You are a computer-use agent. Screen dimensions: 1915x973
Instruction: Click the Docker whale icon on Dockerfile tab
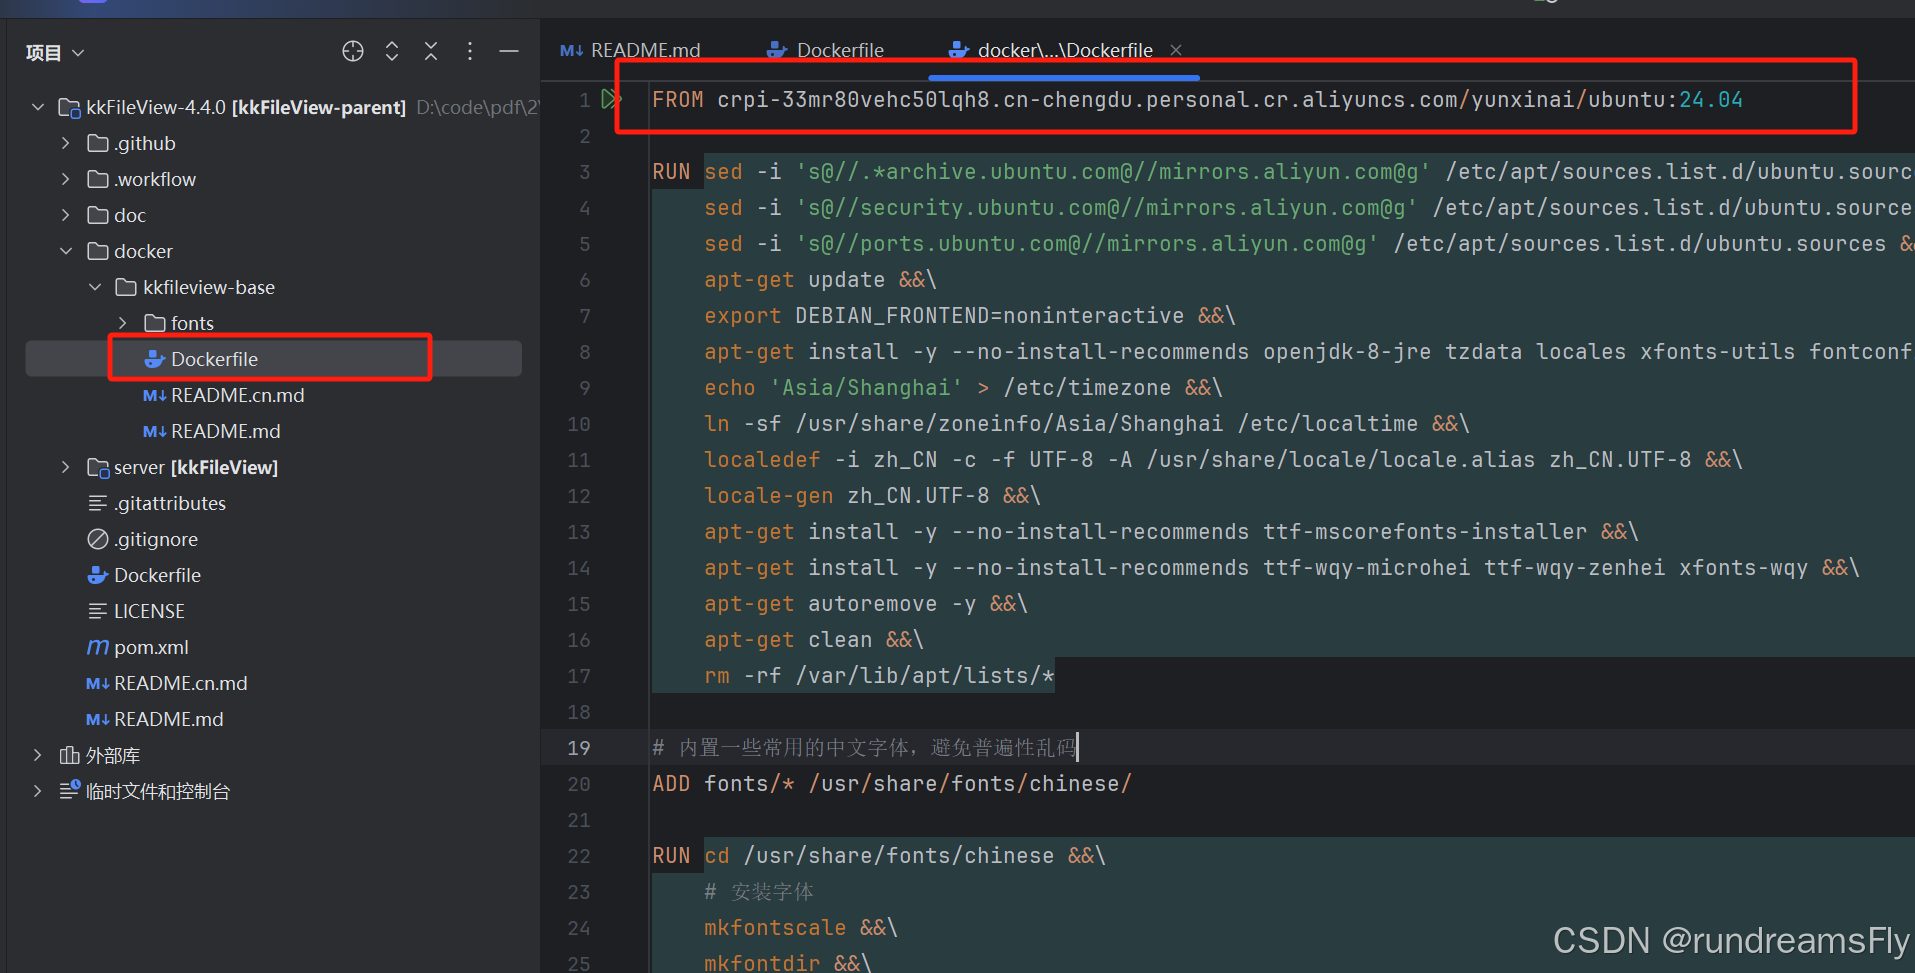pyautogui.click(x=777, y=49)
